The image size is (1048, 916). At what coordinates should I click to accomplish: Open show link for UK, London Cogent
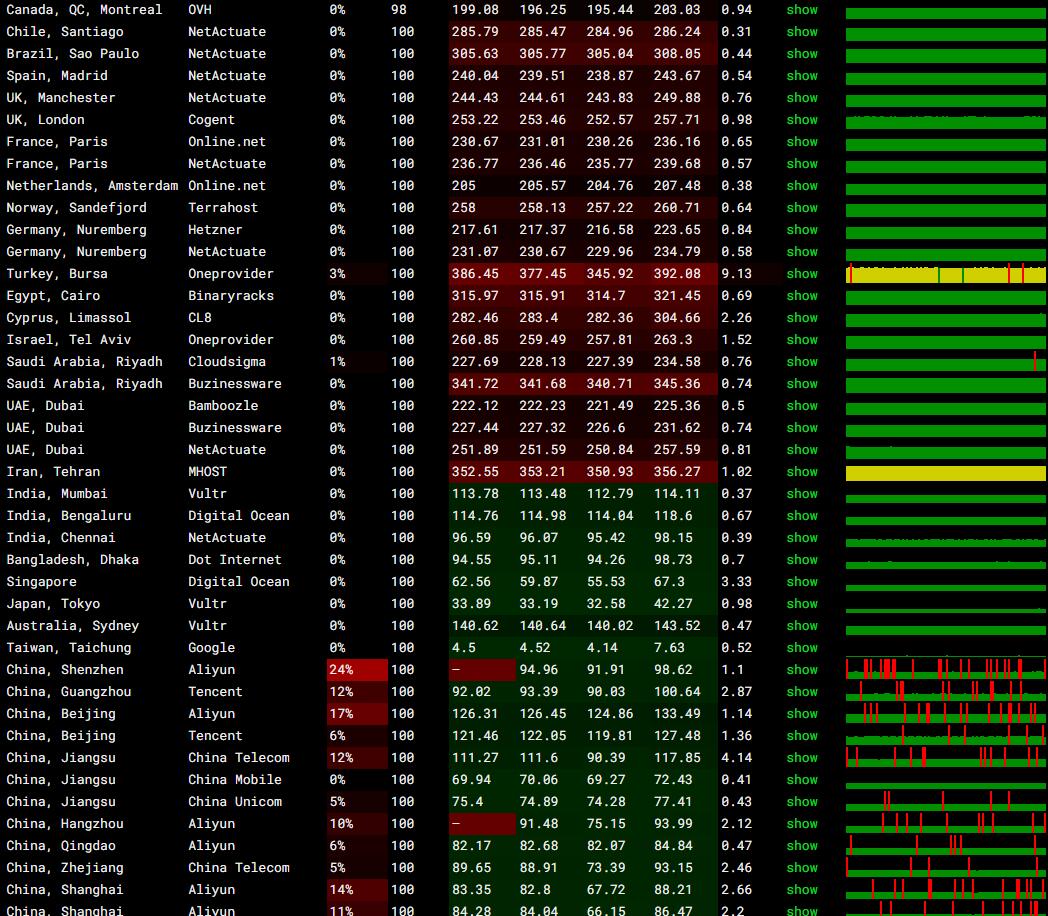[801, 120]
